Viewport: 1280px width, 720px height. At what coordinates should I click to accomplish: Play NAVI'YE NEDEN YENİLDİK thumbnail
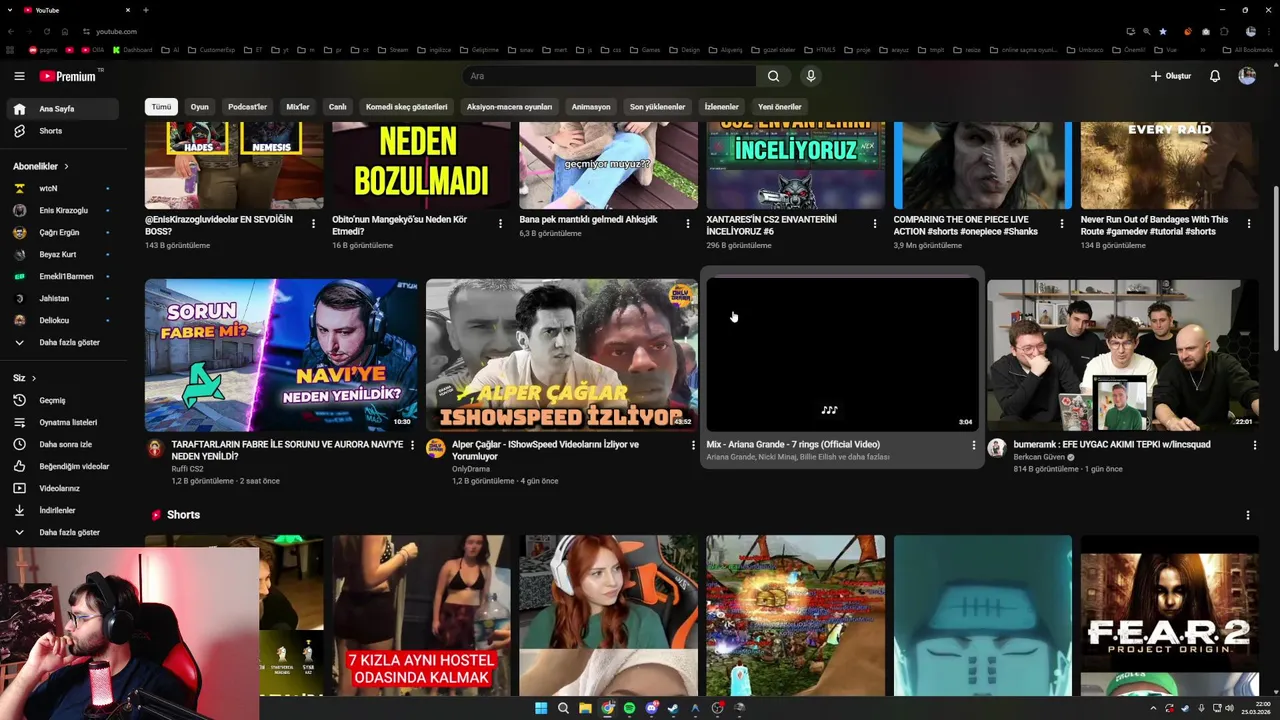click(x=281, y=355)
